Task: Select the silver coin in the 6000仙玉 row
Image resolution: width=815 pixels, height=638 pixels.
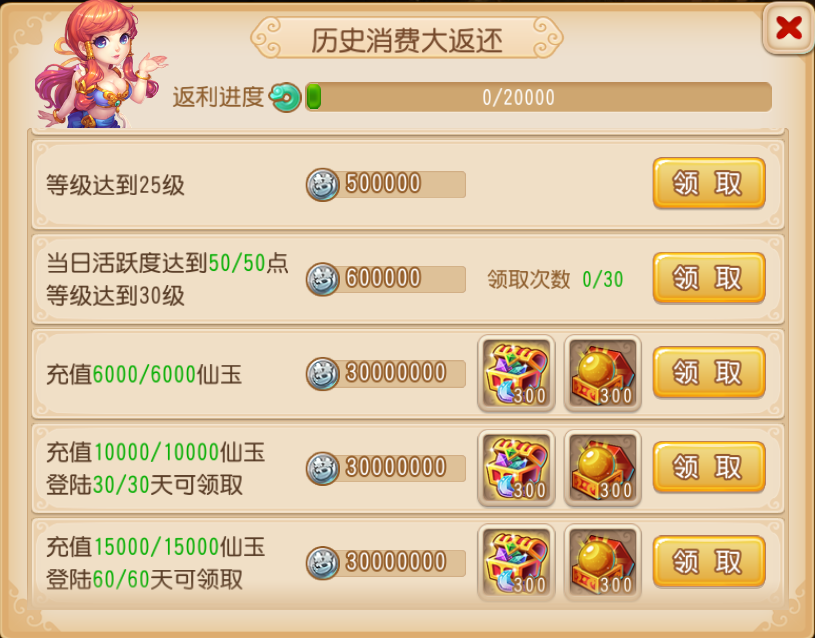Action: coord(322,374)
